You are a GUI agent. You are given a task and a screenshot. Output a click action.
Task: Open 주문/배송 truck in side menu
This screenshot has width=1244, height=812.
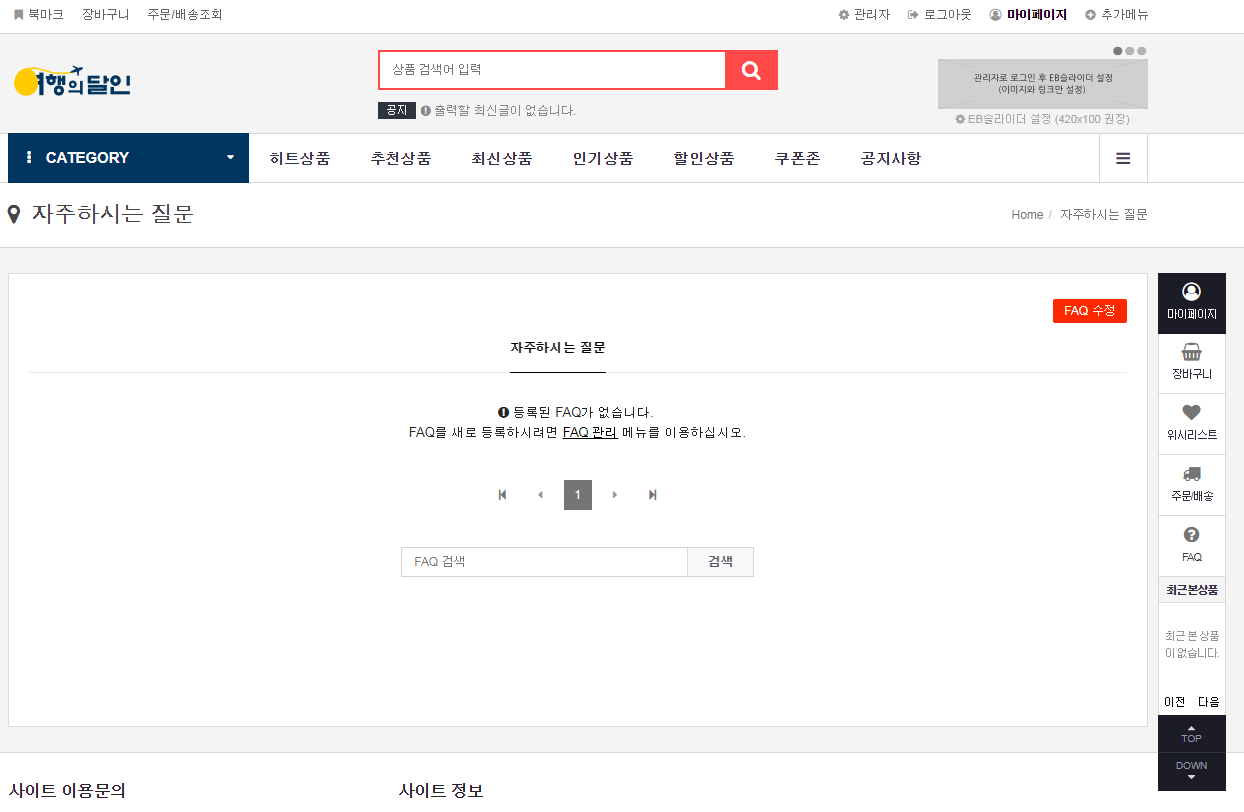(1191, 486)
